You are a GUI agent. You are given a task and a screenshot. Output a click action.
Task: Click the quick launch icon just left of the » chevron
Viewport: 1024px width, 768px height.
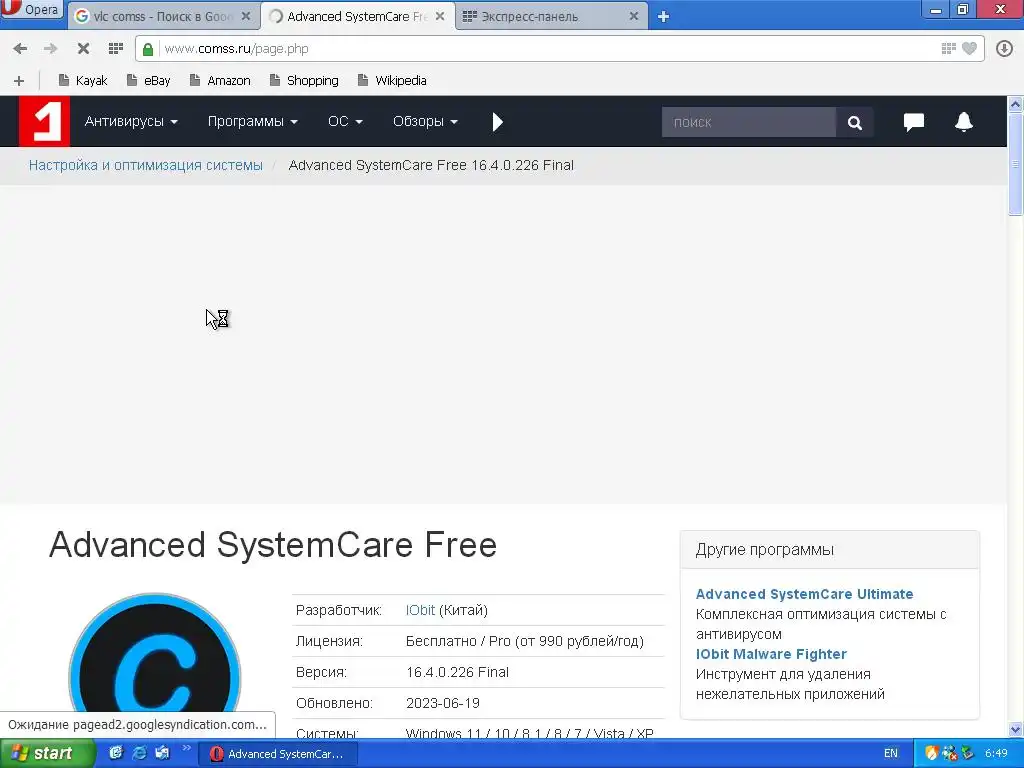[162, 753]
